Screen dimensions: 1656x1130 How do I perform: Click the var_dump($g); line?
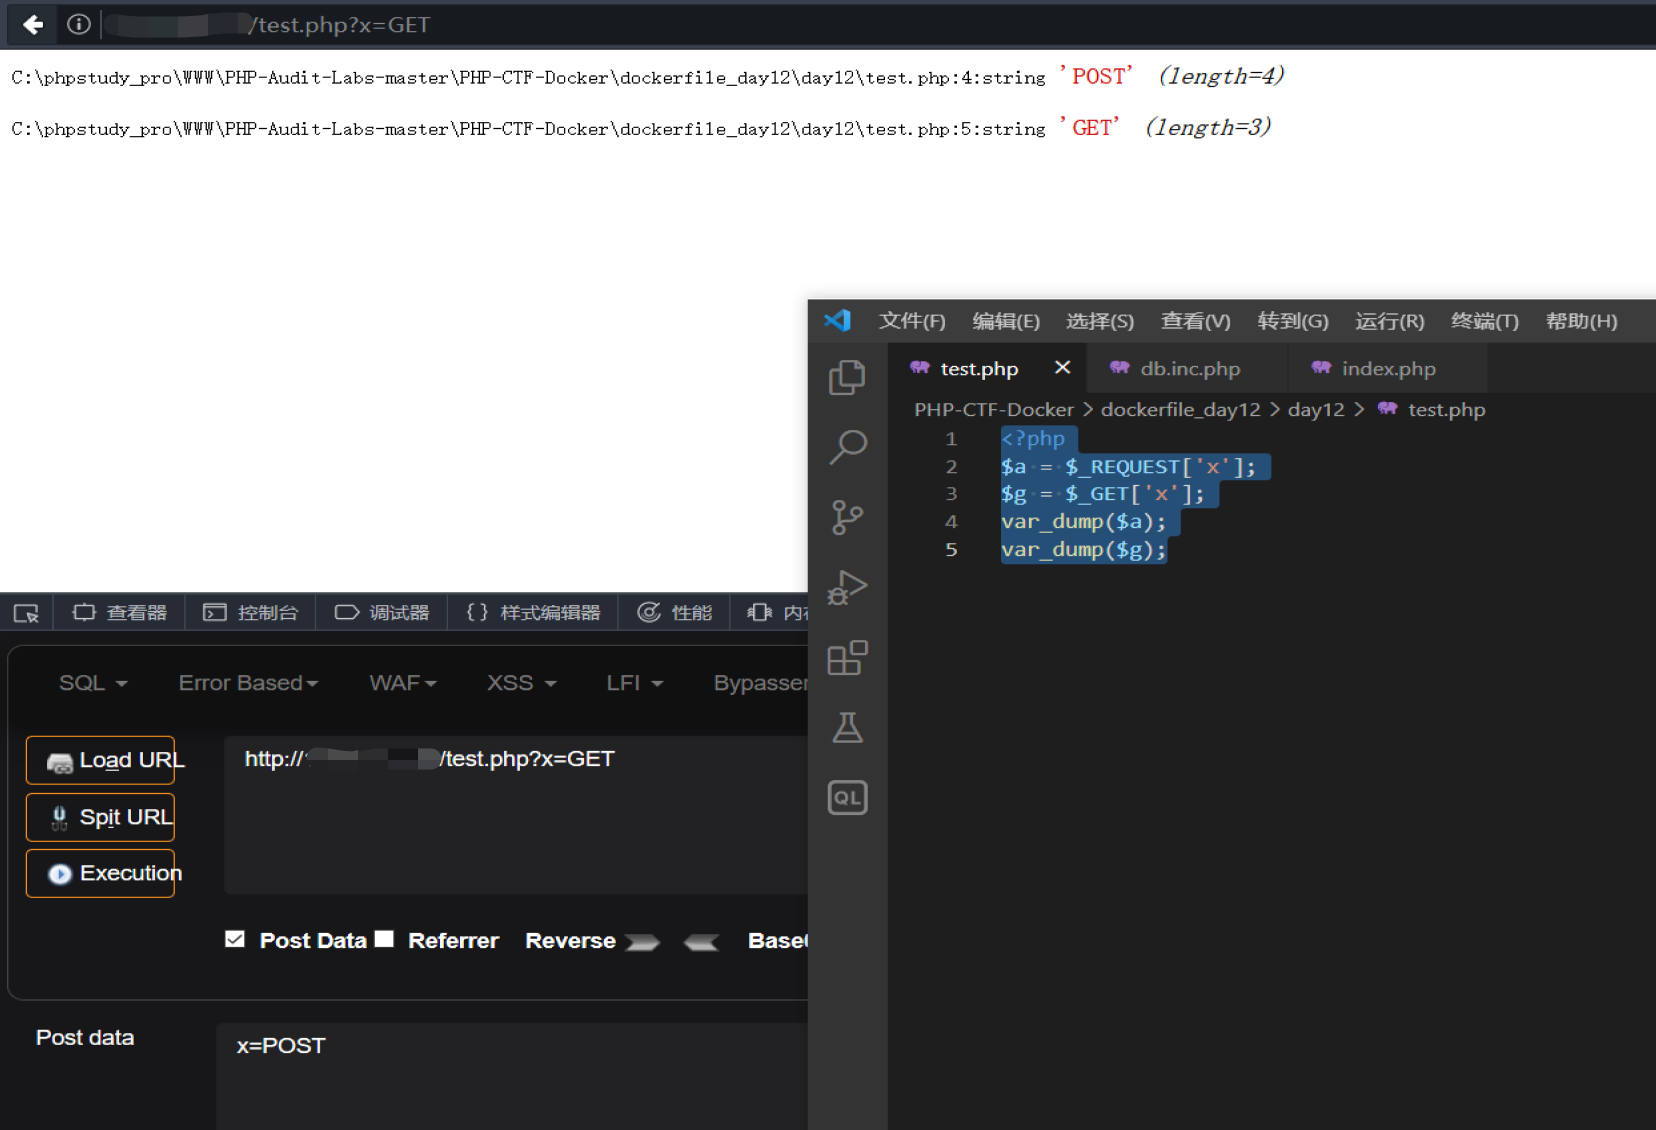pyautogui.click(x=1083, y=549)
